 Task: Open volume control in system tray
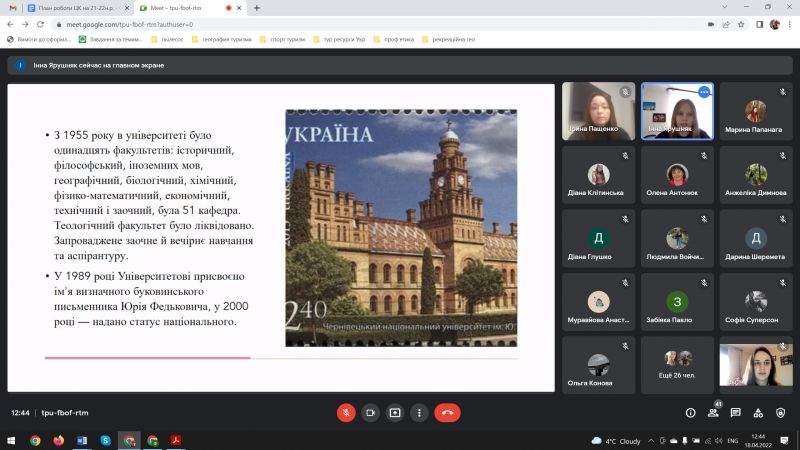(718, 441)
